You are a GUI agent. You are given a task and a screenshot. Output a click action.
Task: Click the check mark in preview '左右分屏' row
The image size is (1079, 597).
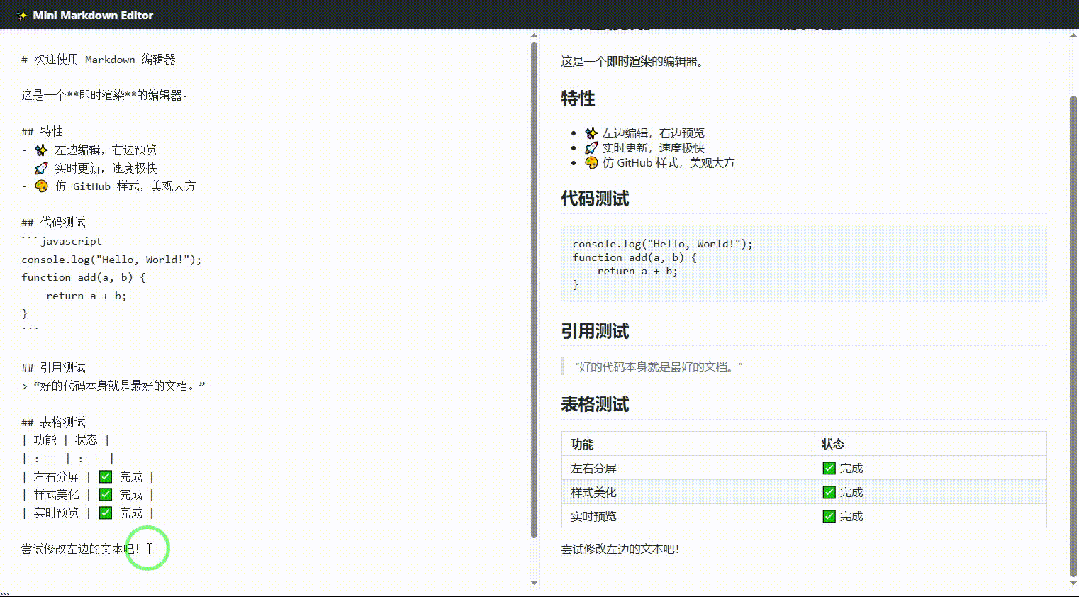[x=829, y=468]
